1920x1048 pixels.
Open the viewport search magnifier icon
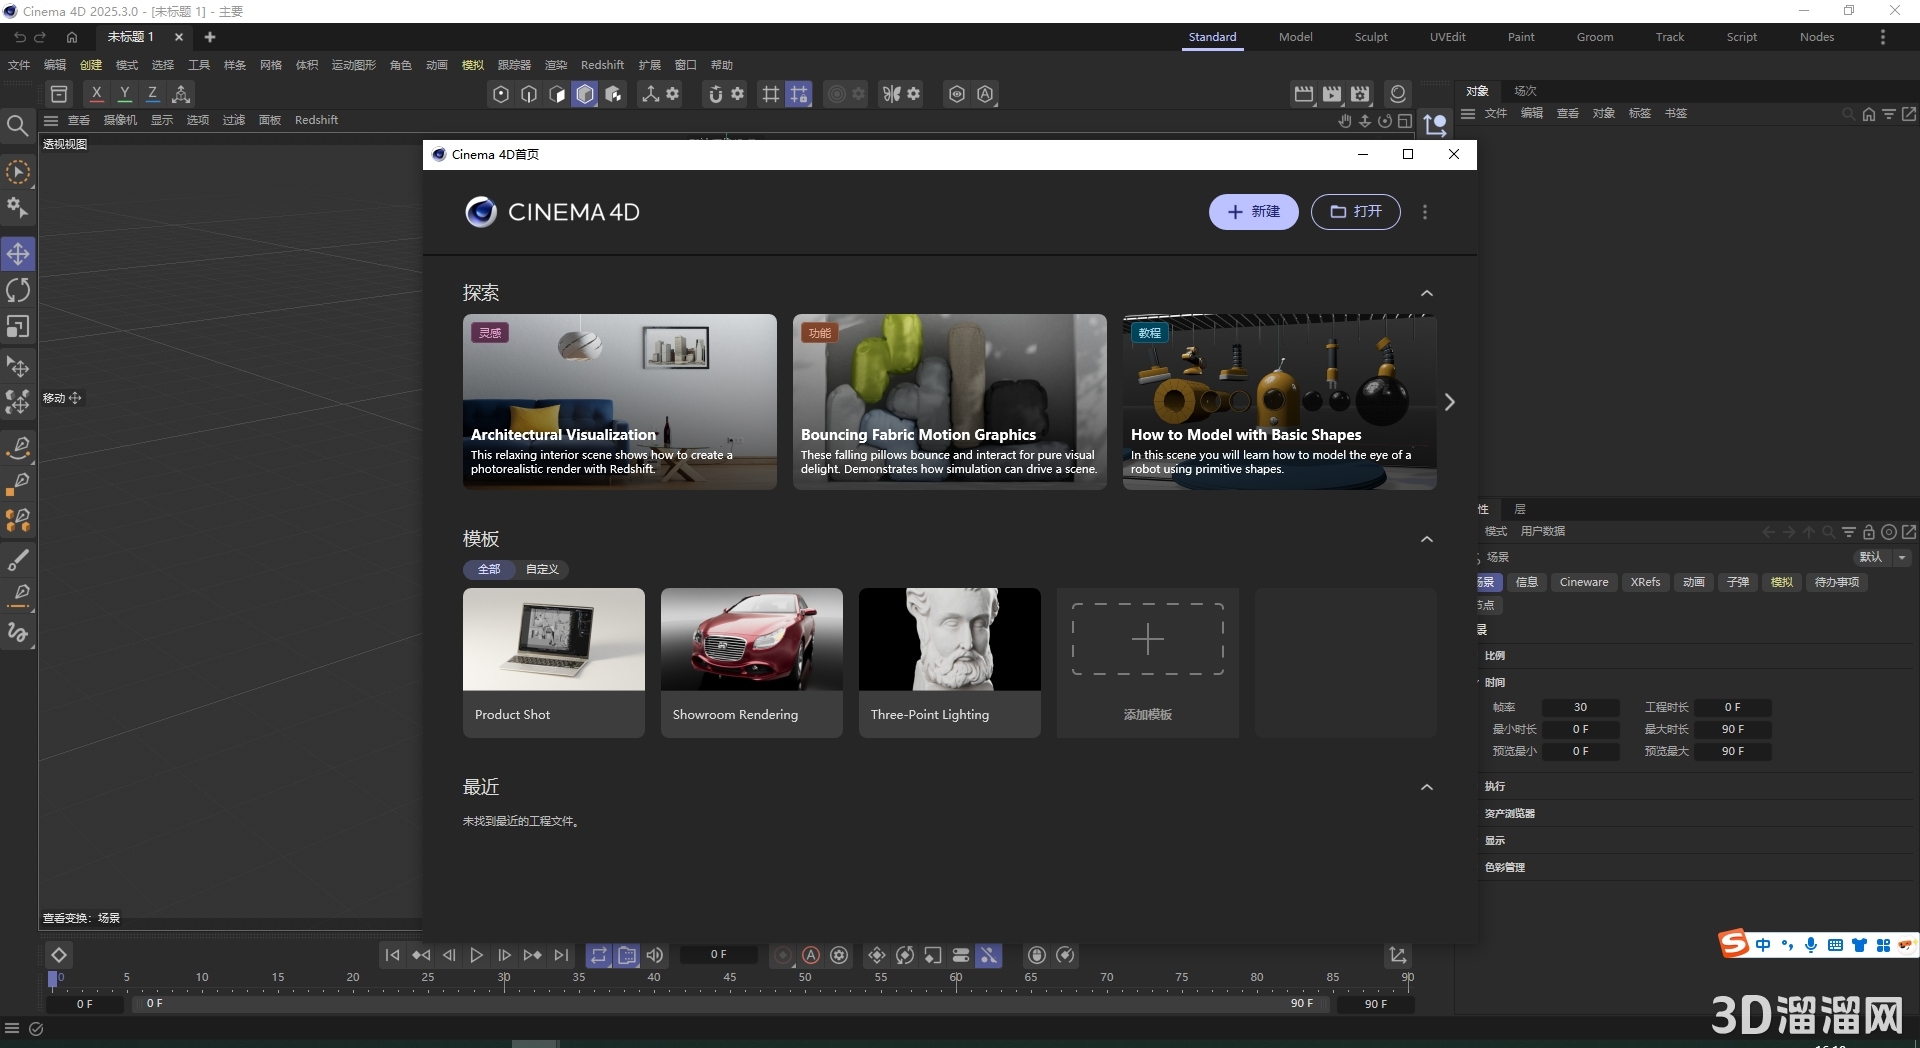17,125
